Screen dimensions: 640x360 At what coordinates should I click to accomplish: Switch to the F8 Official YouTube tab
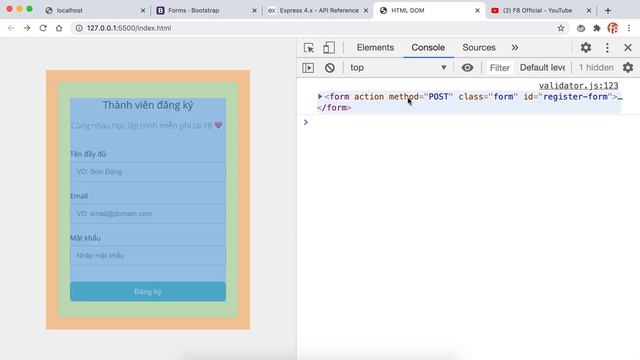pos(540,11)
